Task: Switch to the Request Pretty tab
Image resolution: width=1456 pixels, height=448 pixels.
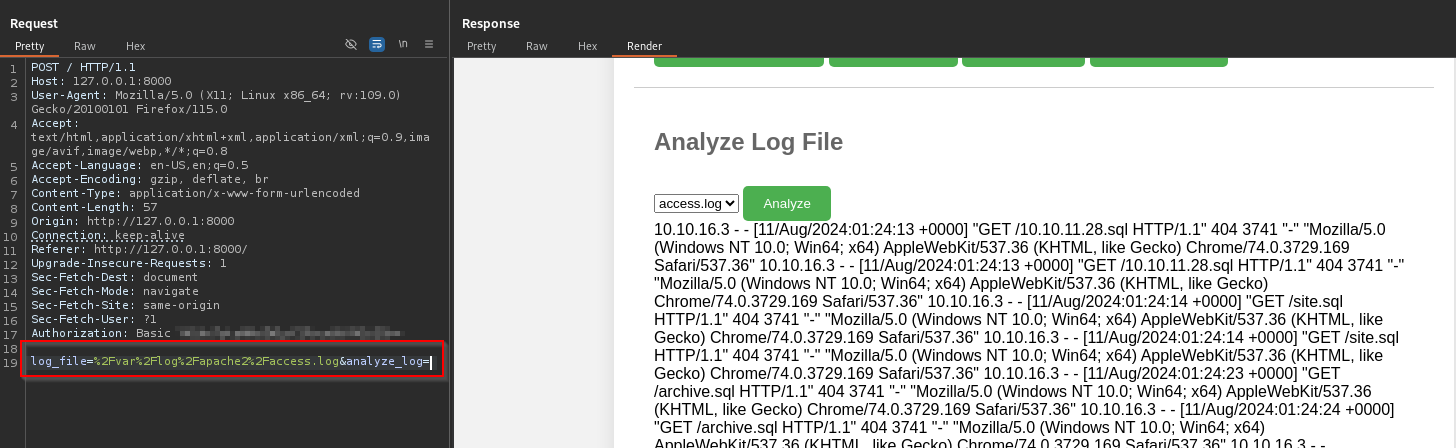Action: click(30, 46)
